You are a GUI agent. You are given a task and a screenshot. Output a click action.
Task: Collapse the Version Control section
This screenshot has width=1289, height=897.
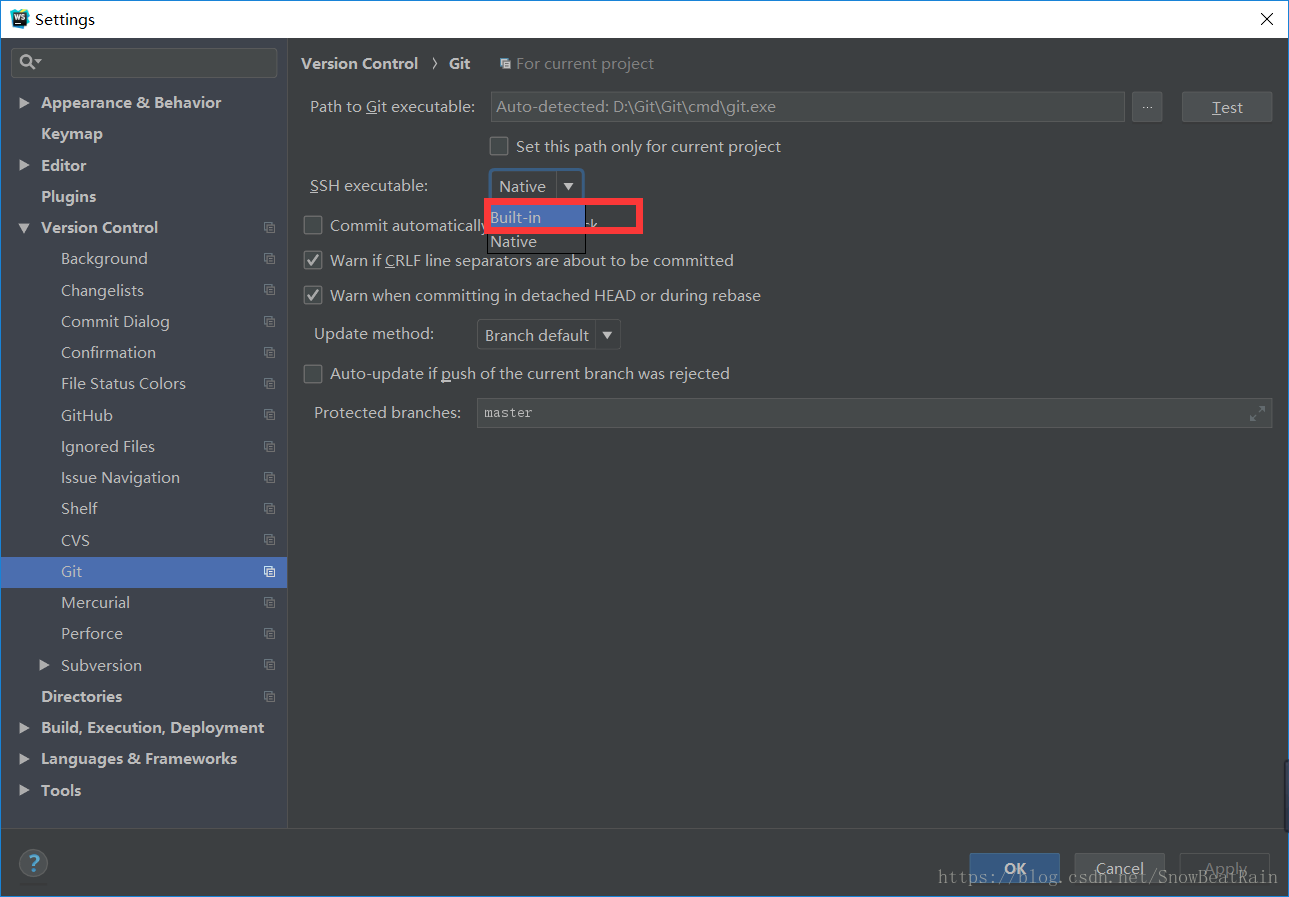pos(24,228)
